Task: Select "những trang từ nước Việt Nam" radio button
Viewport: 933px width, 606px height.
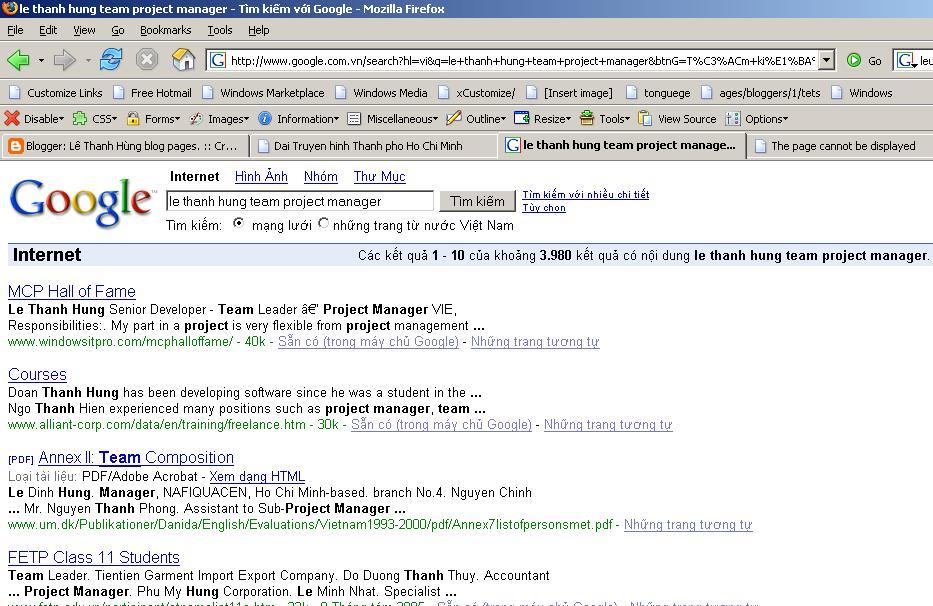Action: click(x=323, y=223)
